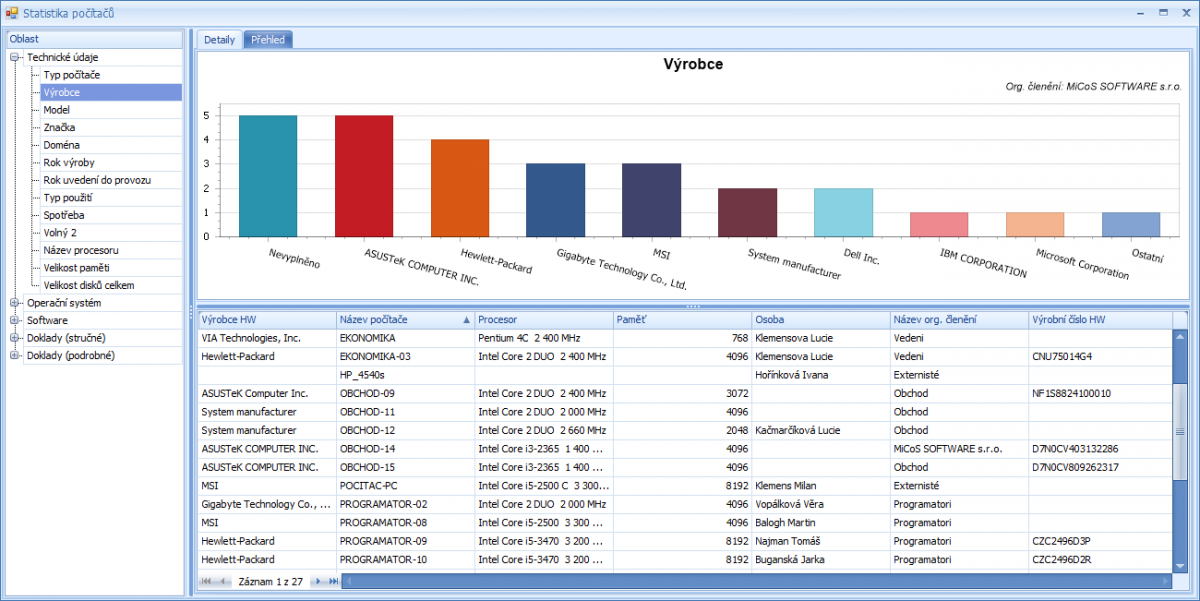Jump to the last record in navigator
This screenshot has height=601, width=1200.
tap(332, 581)
